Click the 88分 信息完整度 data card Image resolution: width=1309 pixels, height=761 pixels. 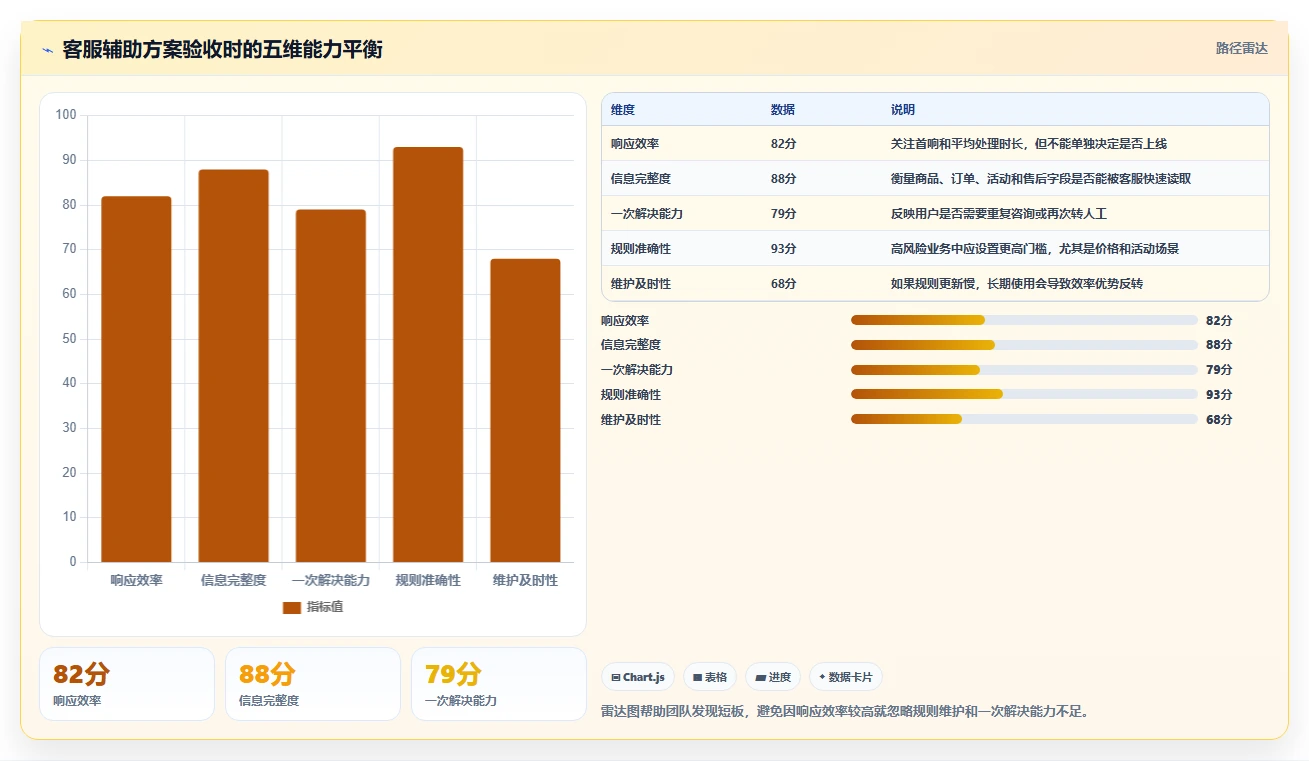click(313, 684)
